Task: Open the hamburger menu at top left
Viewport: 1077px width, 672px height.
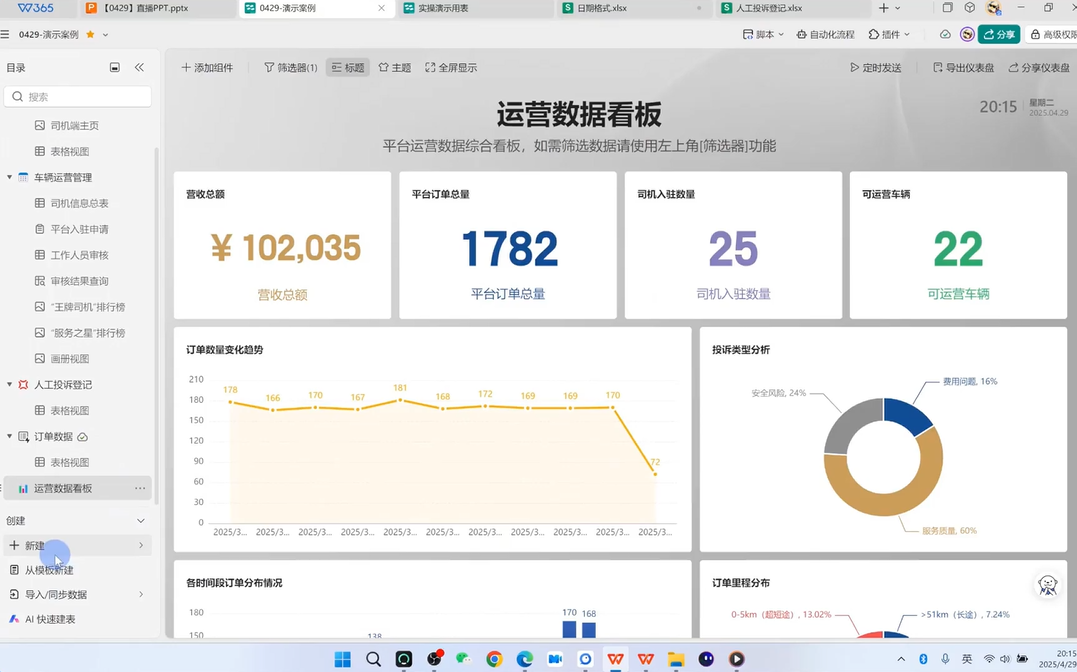Action: pyautogui.click(x=6, y=34)
